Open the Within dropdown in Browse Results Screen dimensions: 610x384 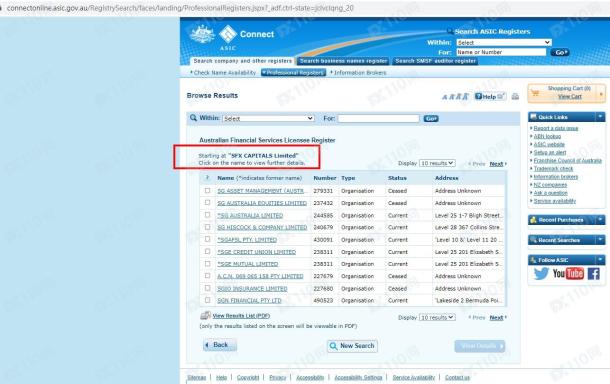click(x=268, y=118)
